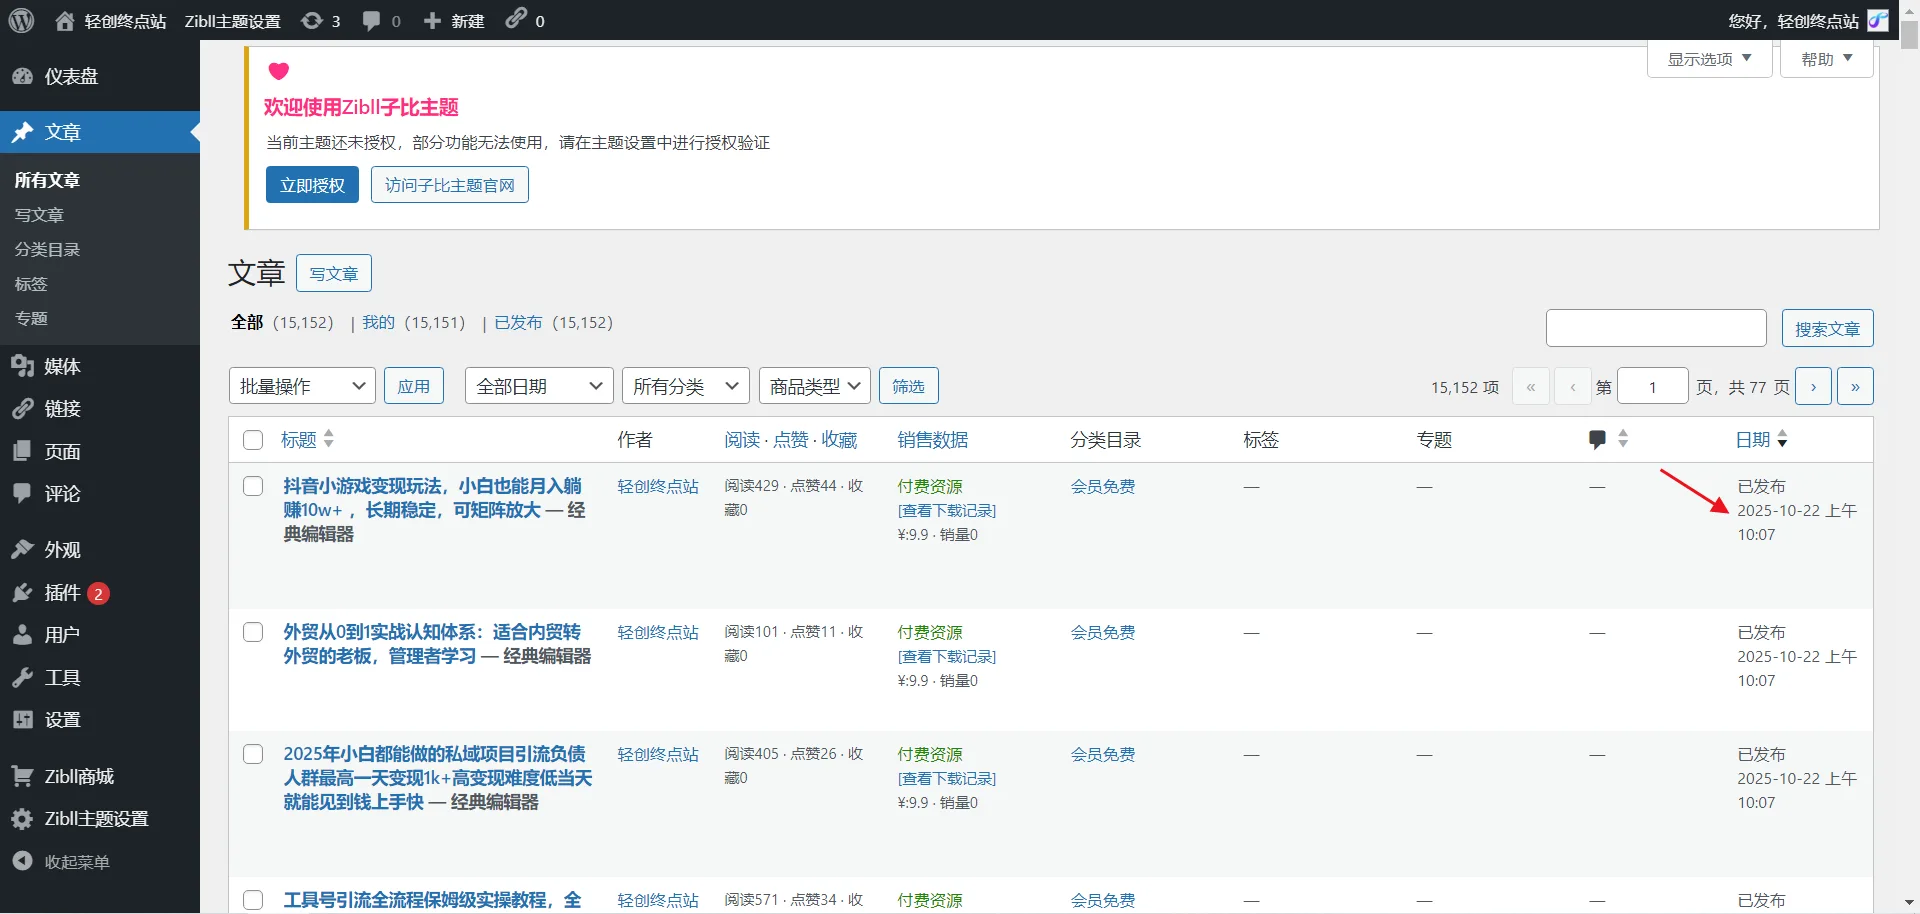Select the 外贸从0到1 post checkbox
The width and height of the screenshot is (1920, 914).
(253, 632)
